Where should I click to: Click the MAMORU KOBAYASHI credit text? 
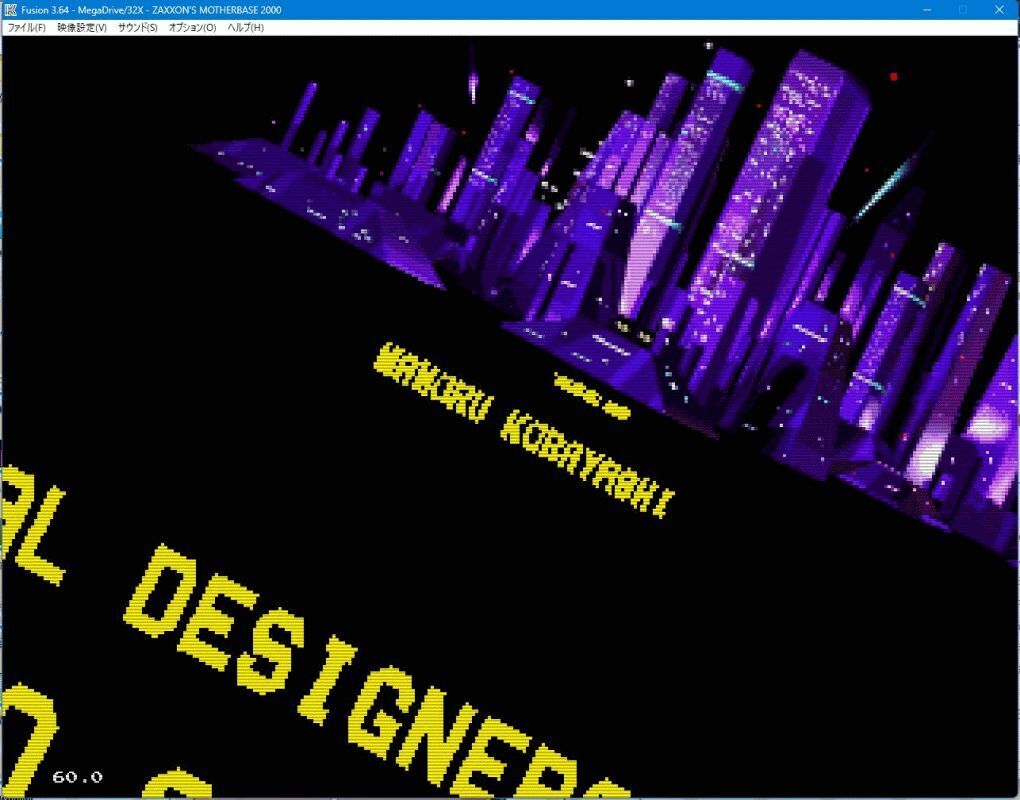(524, 429)
